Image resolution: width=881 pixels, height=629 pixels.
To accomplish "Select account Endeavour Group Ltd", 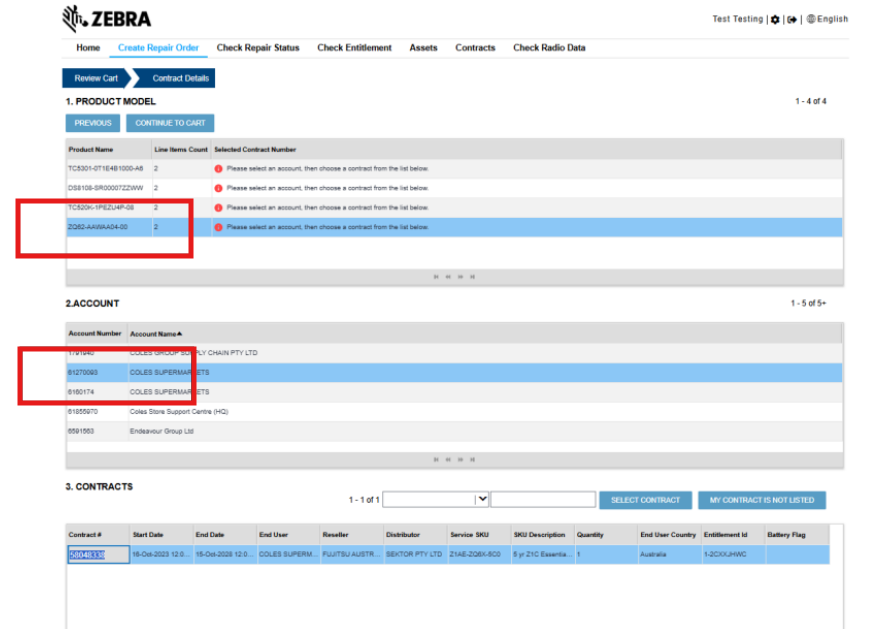I will pyautogui.click(x=454, y=432).
